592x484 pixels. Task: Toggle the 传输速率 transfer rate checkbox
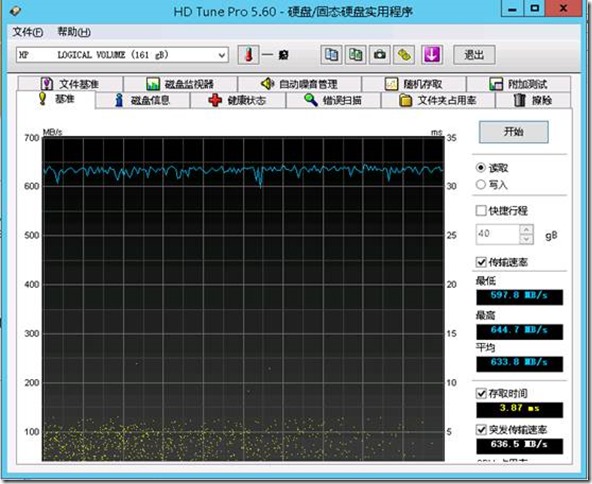pyautogui.click(x=481, y=262)
